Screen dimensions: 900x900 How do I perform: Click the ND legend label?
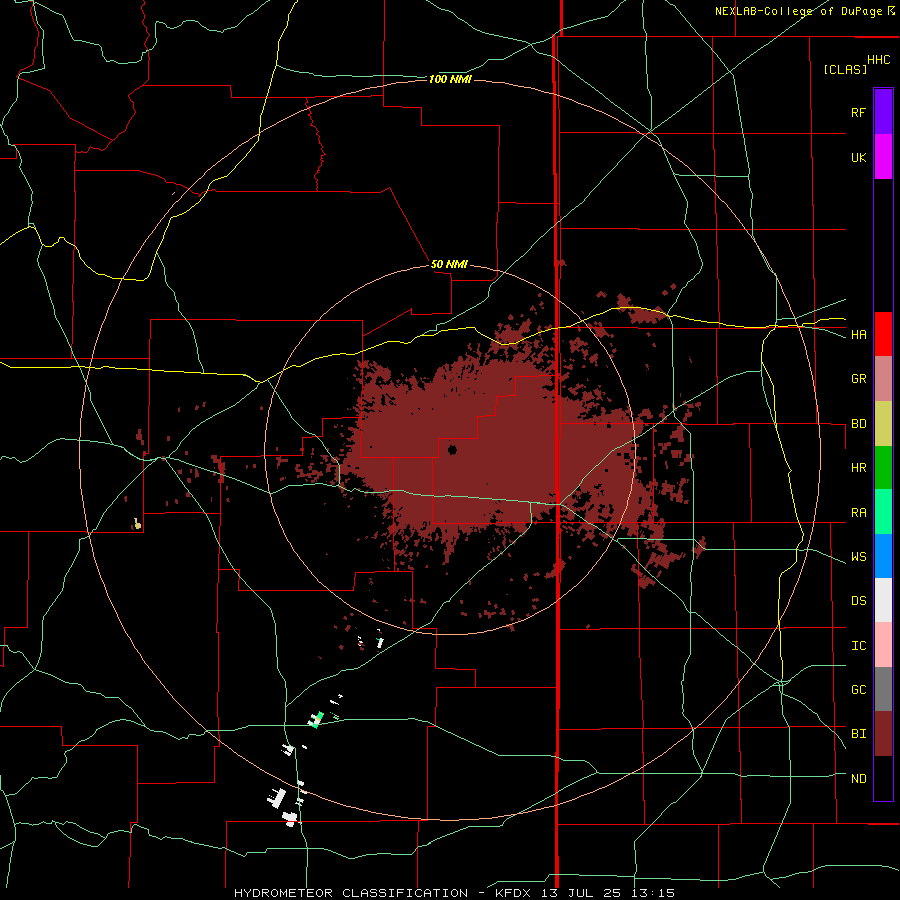(858, 779)
